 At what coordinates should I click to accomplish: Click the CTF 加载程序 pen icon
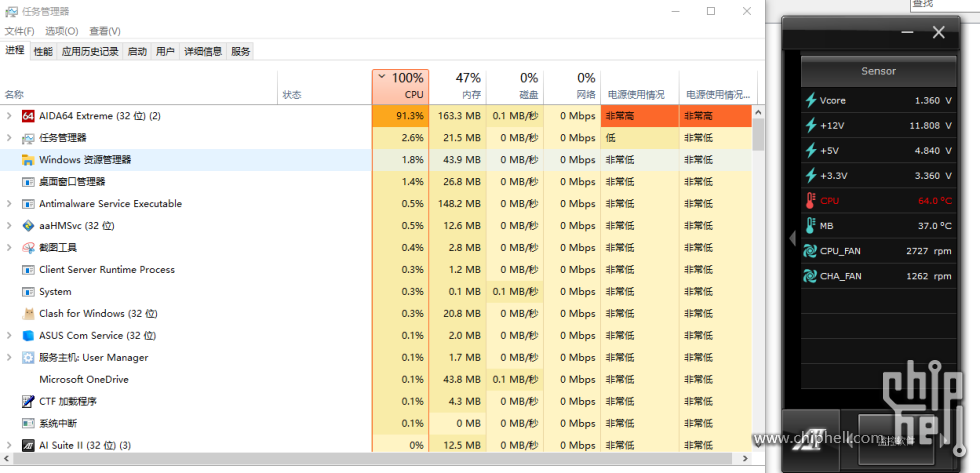(x=28, y=401)
